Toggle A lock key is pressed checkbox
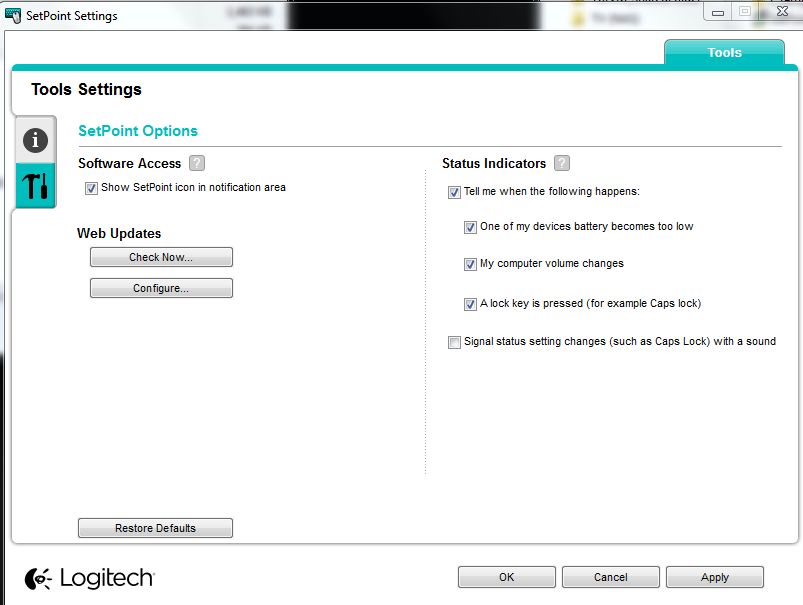Viewport: 803px width, 605px height. 470,304
